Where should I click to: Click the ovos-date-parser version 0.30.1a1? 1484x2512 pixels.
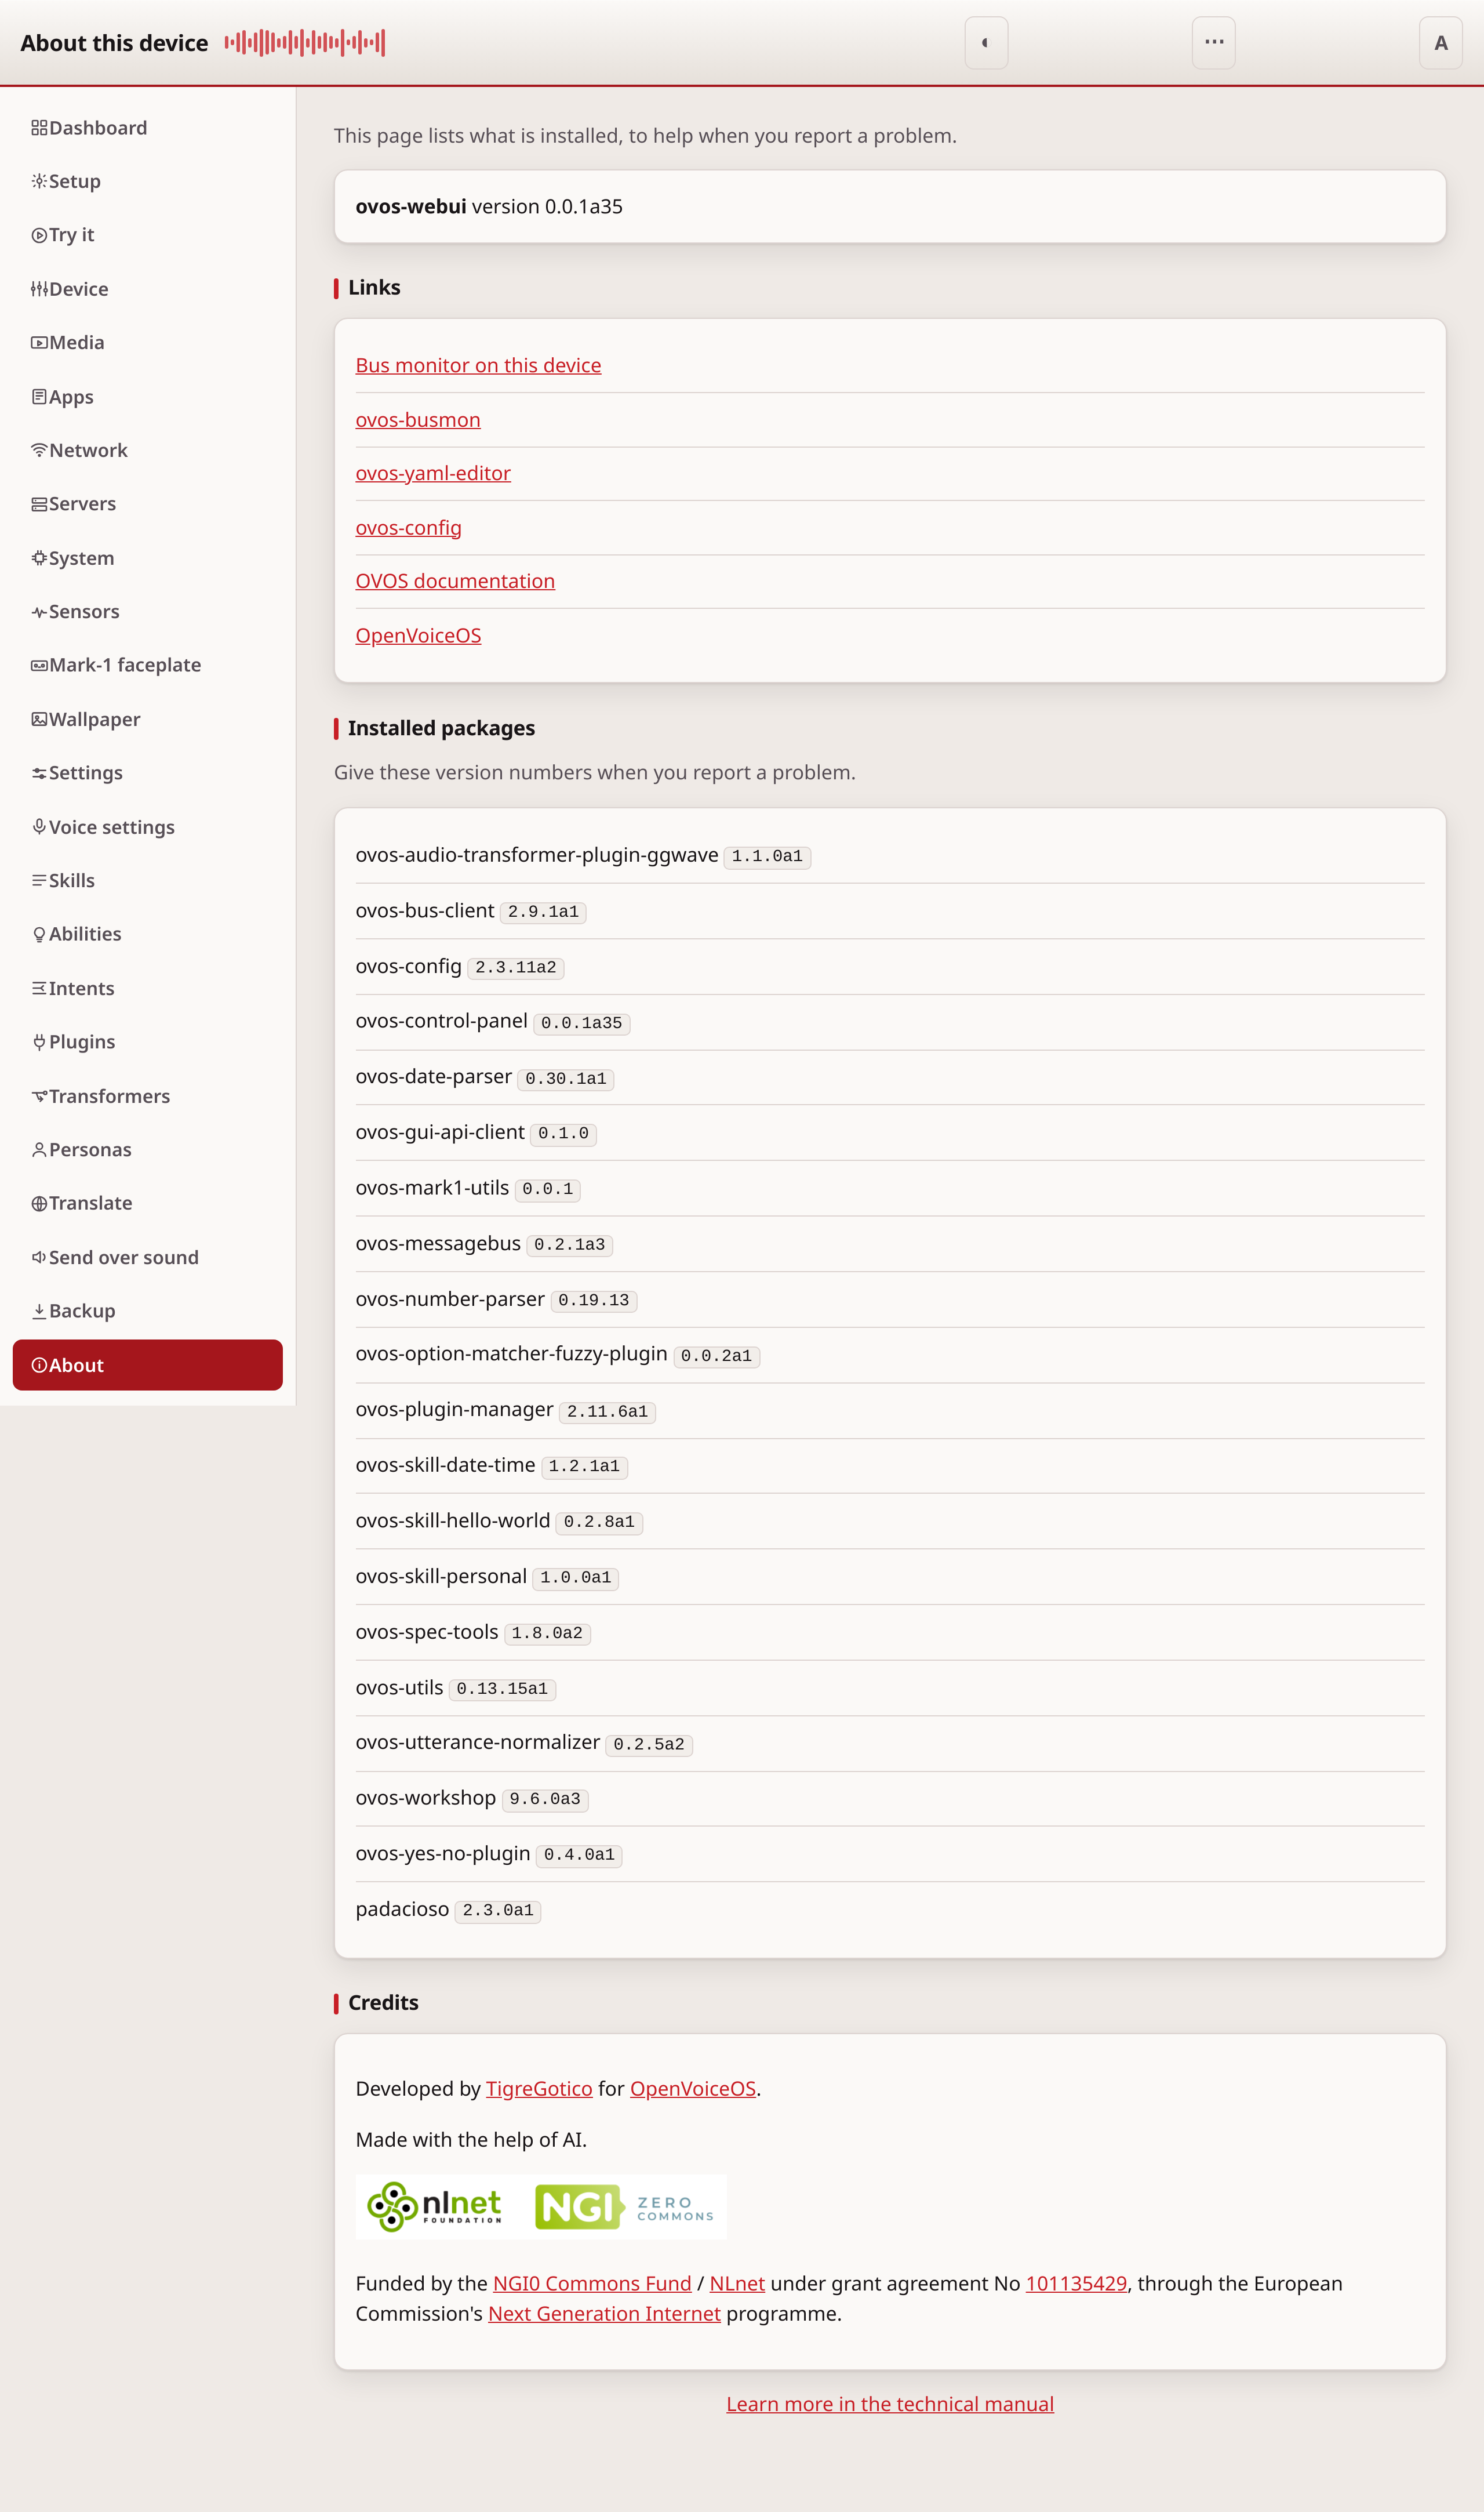coord(566,1079)
